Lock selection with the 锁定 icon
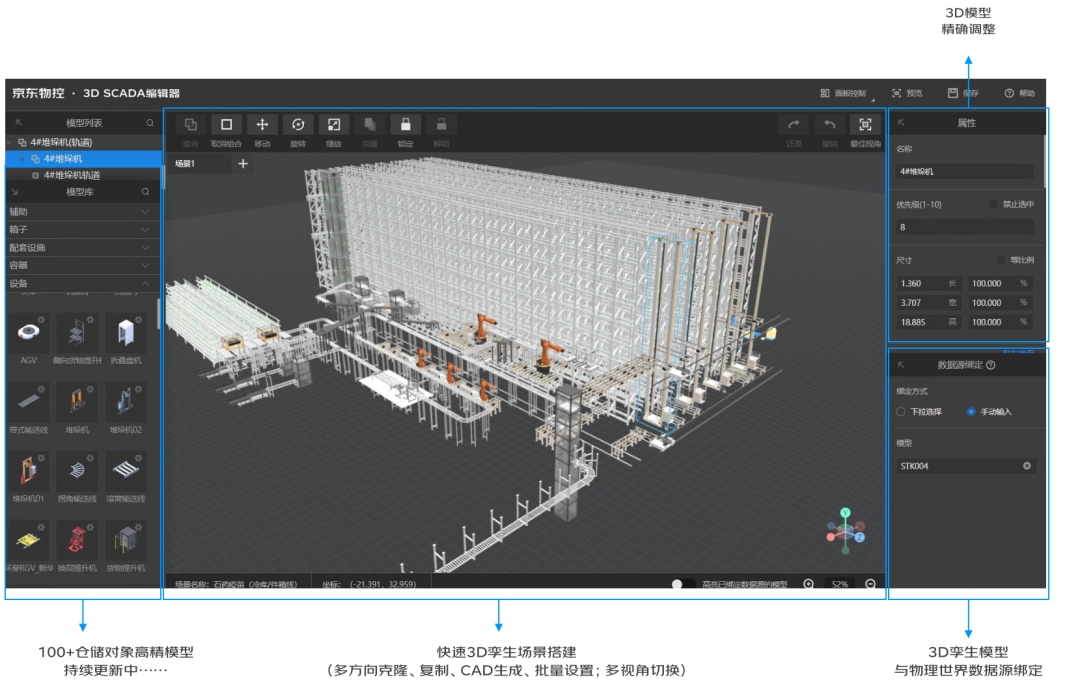 406,125
